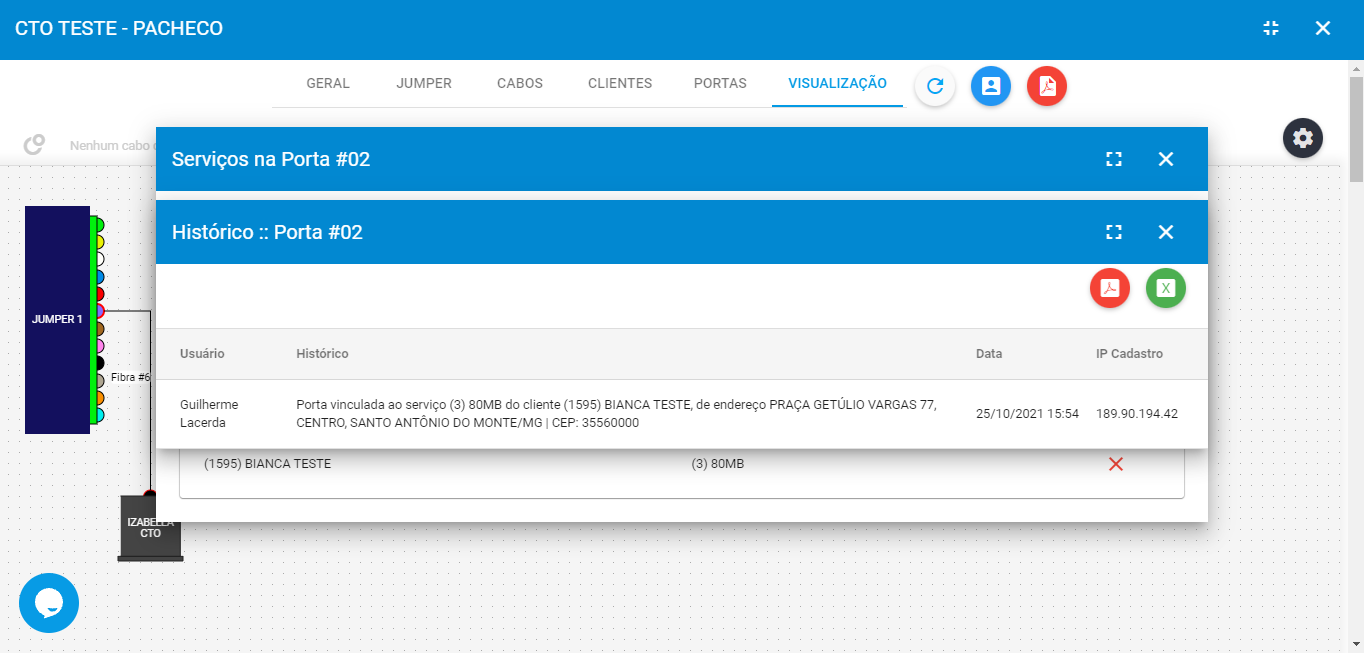
Task: Open the dark settings gear
Action: pos(1303,138)
